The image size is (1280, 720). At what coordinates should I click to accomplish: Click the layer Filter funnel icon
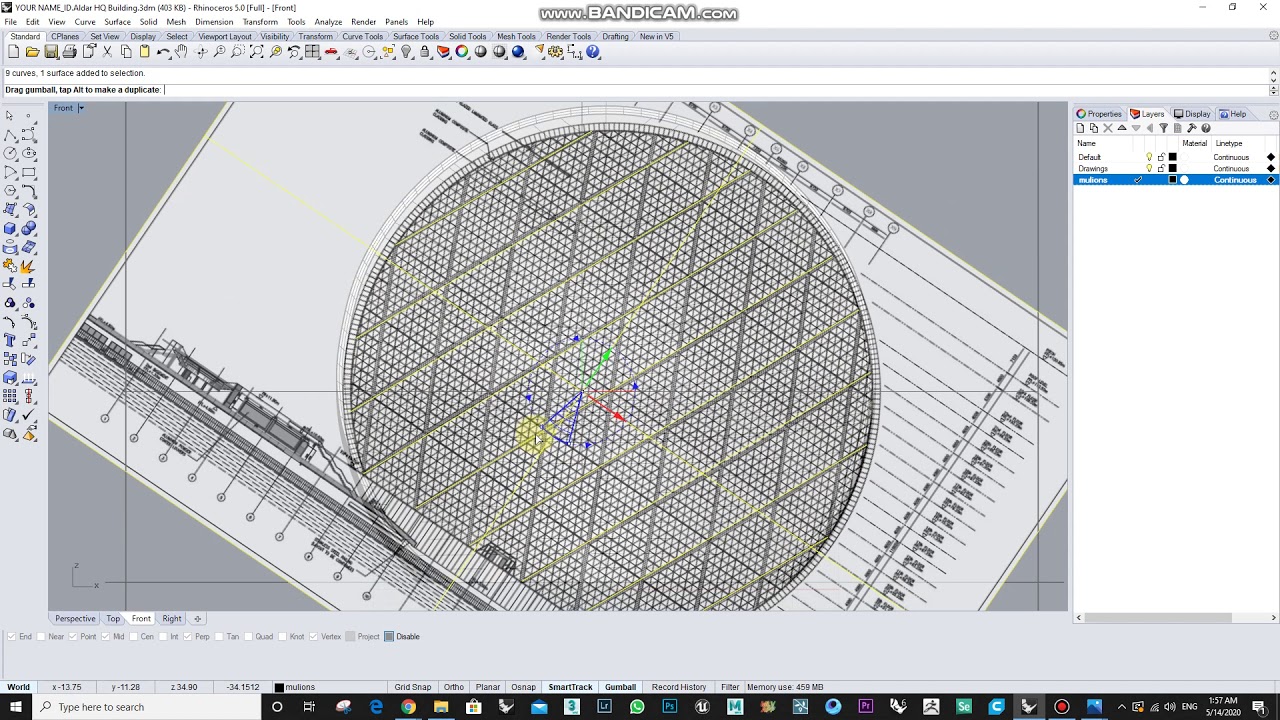(1163, 128)
